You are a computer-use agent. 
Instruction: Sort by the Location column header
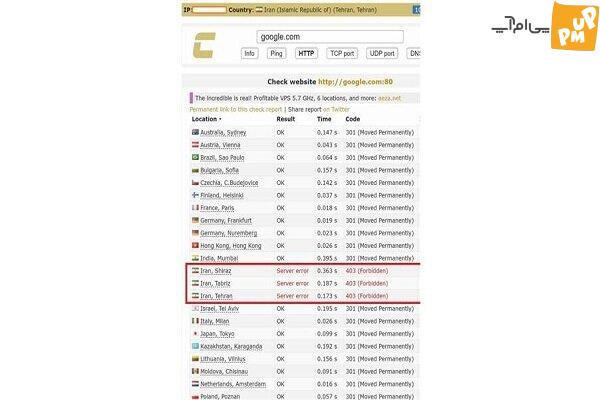pyautogui.click(x=206, y=119)
